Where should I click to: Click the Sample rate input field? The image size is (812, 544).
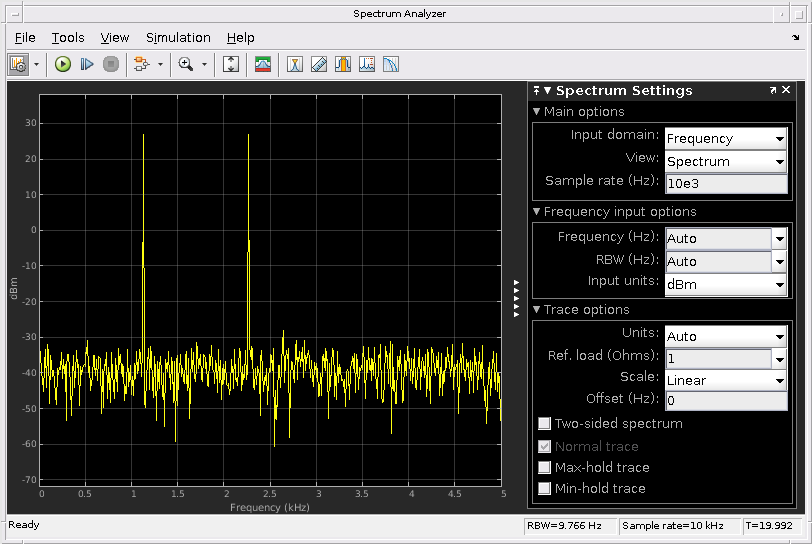coord(725,183)
